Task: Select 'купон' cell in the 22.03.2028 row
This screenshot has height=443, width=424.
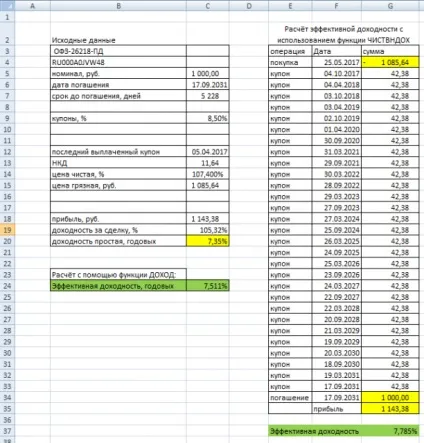Action: click(290, 308)
